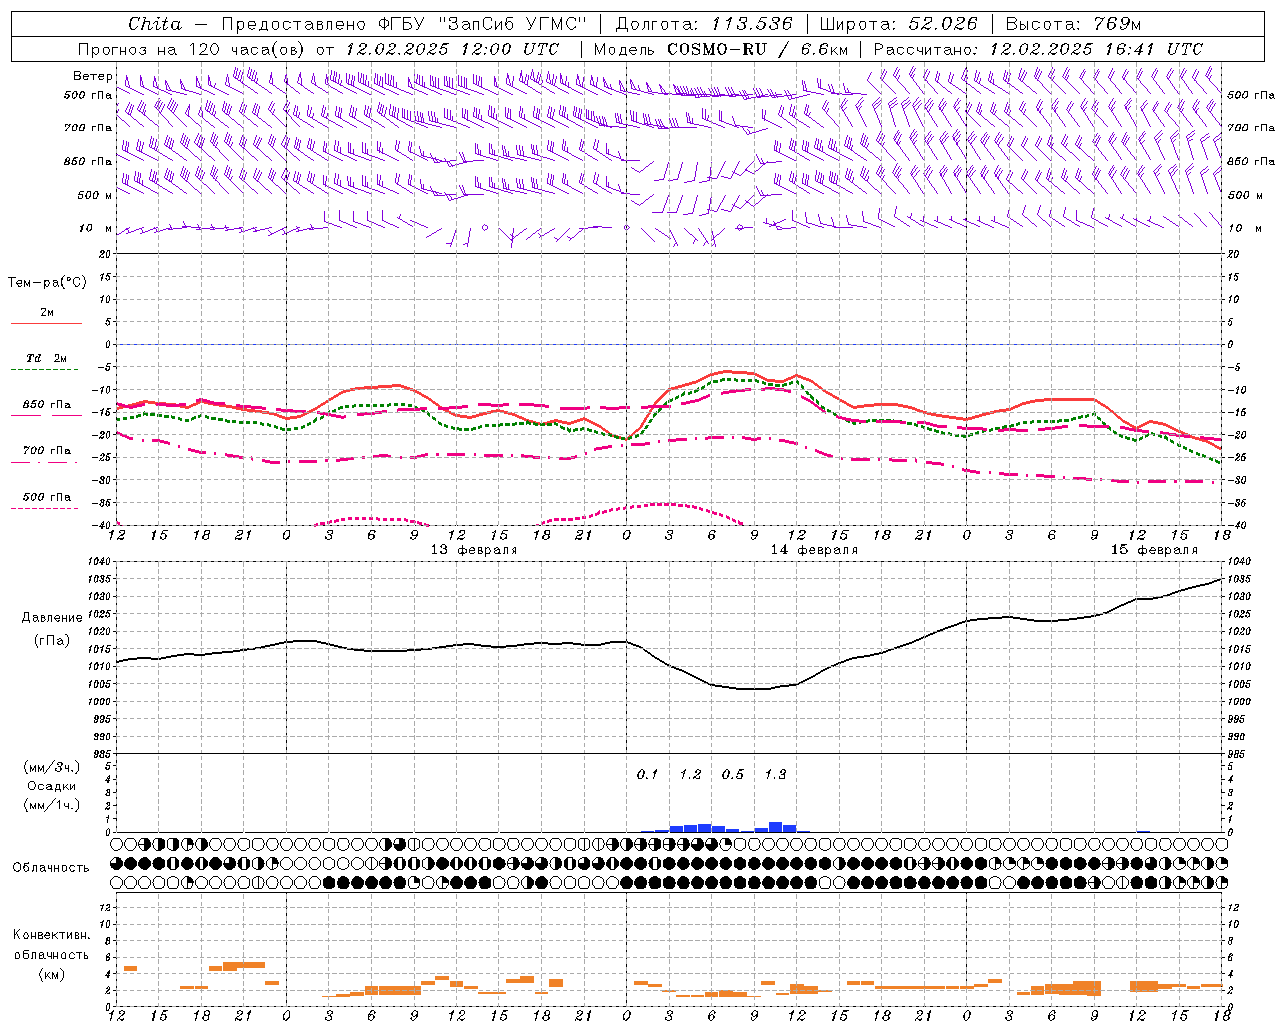This screenshot has height=1024, width=1280.
Task: Click the "Давление" pressure panel label
Action: point(52,618)
